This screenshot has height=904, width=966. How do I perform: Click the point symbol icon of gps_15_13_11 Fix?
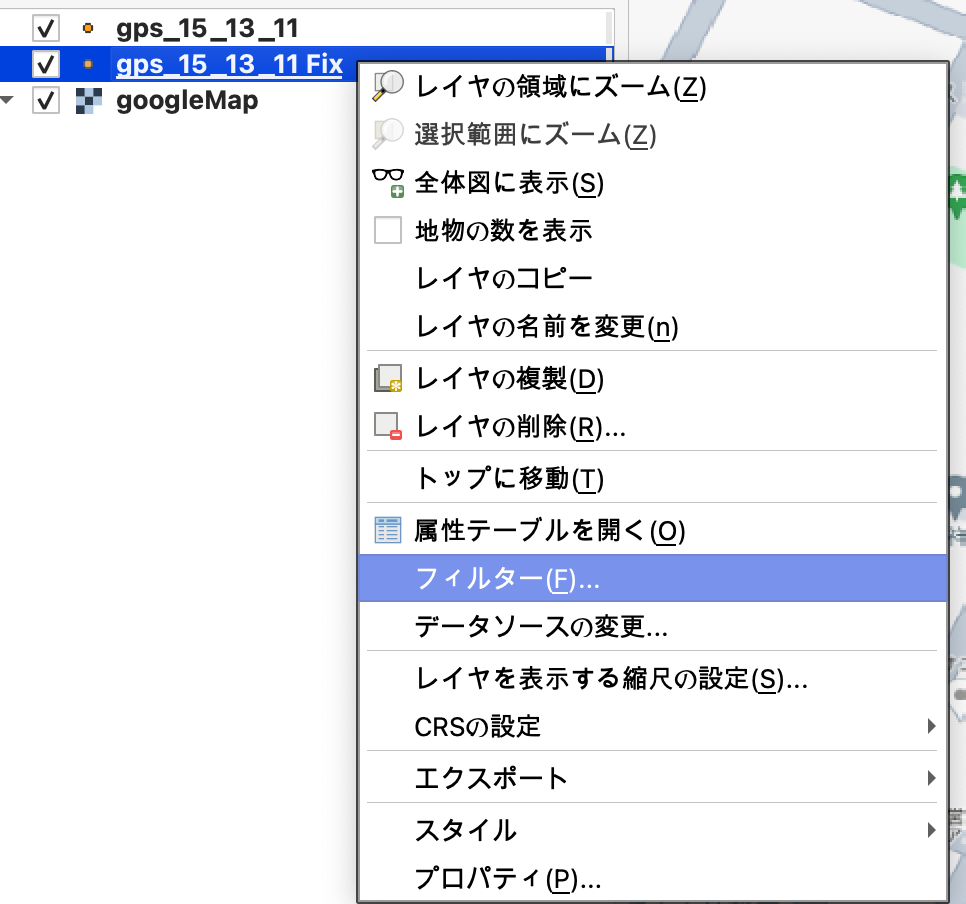click(88, 64)
